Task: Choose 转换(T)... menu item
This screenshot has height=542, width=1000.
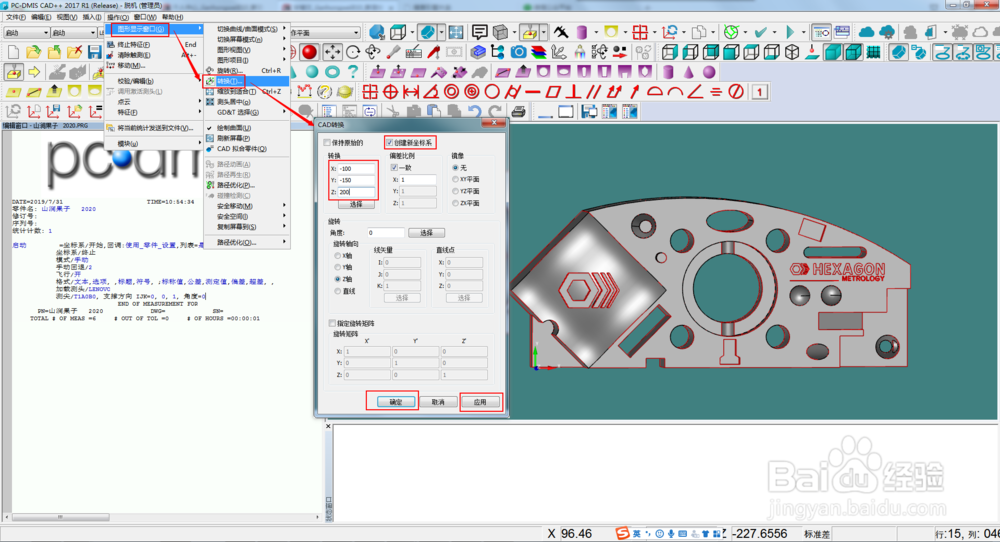Action: click(x=247, y=81)
